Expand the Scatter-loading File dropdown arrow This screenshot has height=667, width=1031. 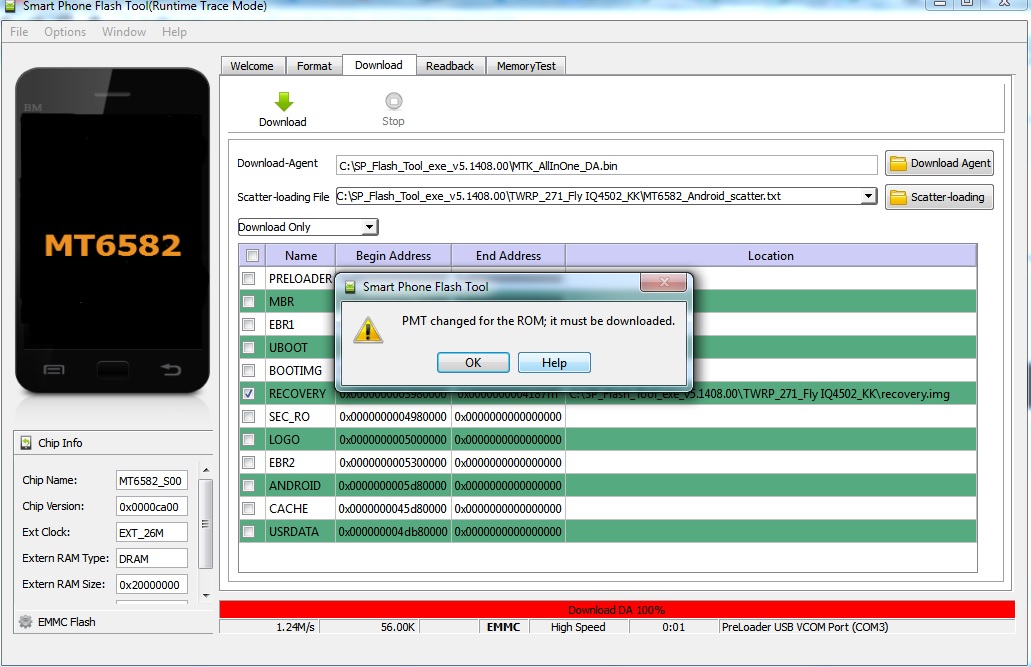click(869, 196)
